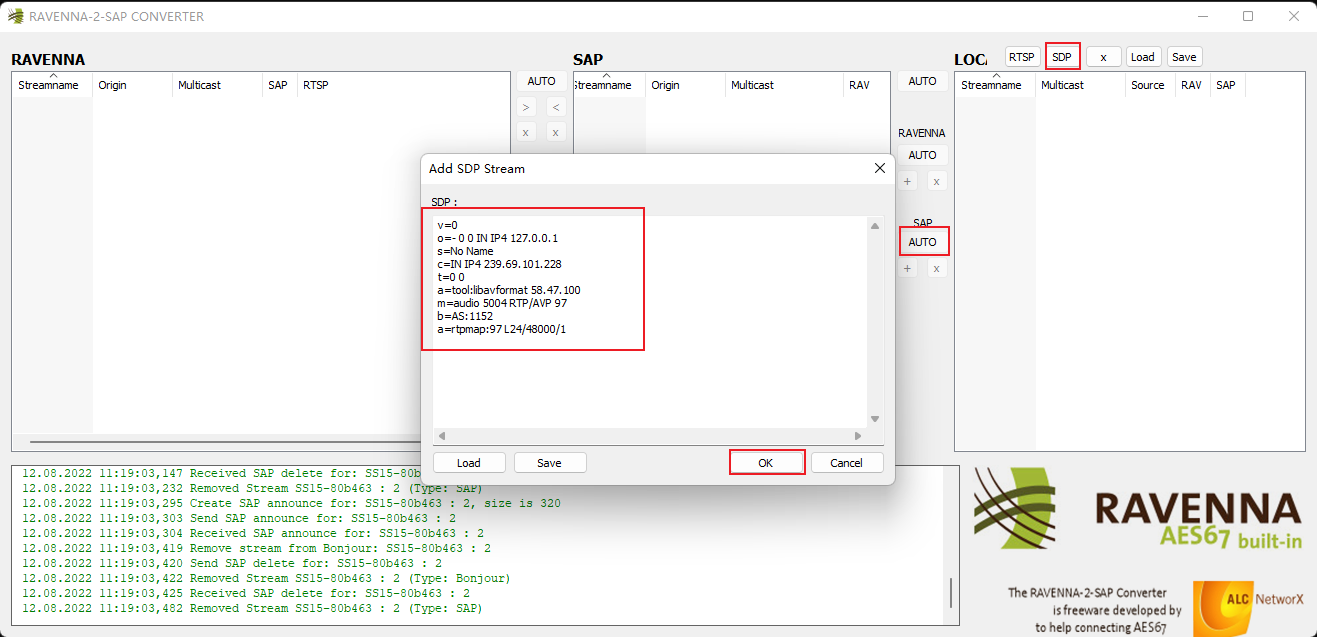Click Save button in Local toolbar

(x=1184, y=57)
